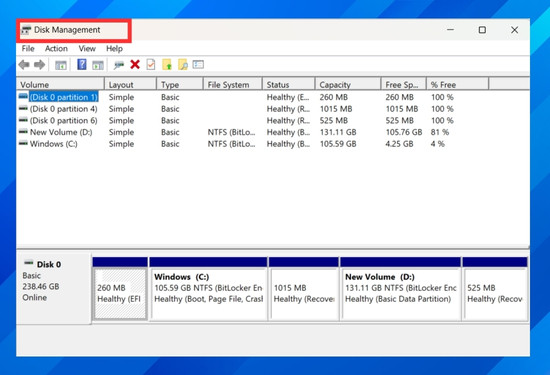This screenshot has width=550, height=375.
Task: Click the Show/Hide Action Pane toolbar icon
Action: point(98,65)
